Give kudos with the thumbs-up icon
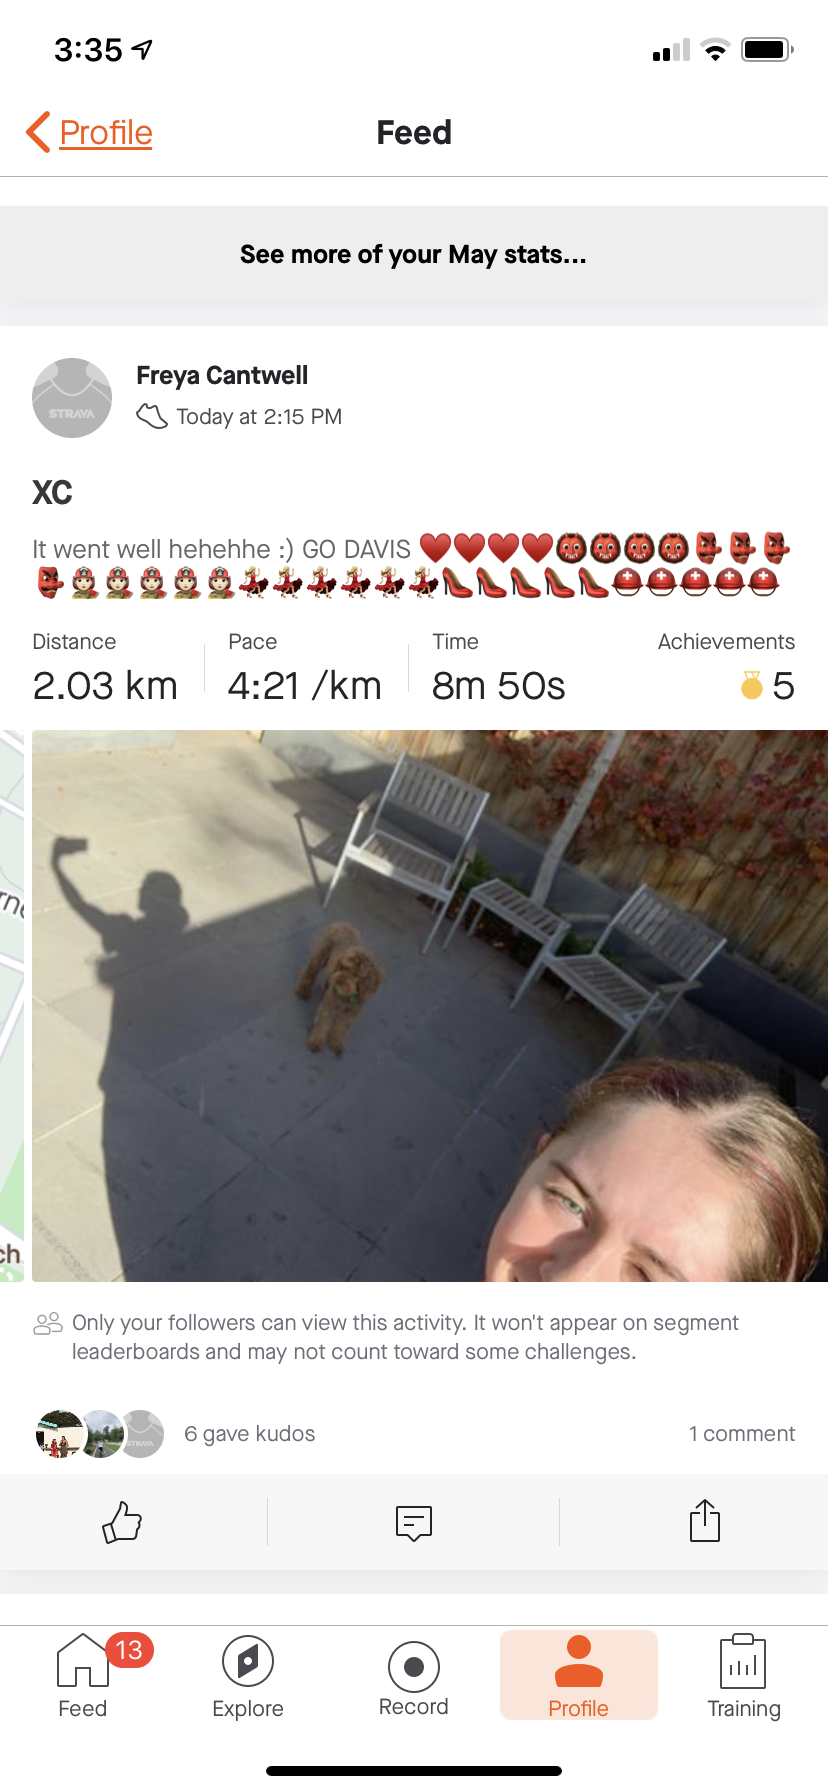Screen dimensions: 828x1792 122,1522
